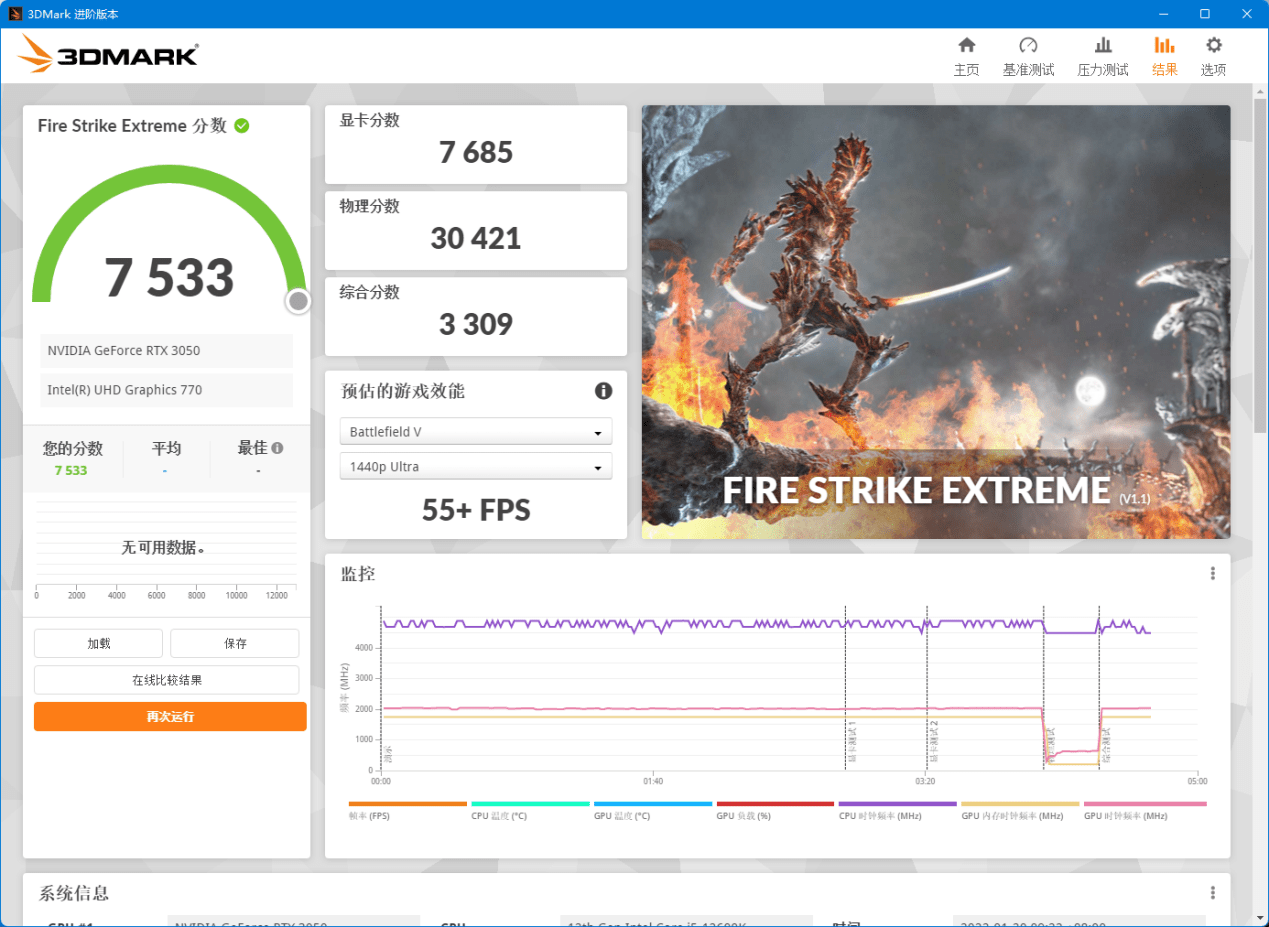The height and width of the screenshot is (927, 1269).
Task: Open the 3DMark 主页 home icon
Action: coord(966,55)
